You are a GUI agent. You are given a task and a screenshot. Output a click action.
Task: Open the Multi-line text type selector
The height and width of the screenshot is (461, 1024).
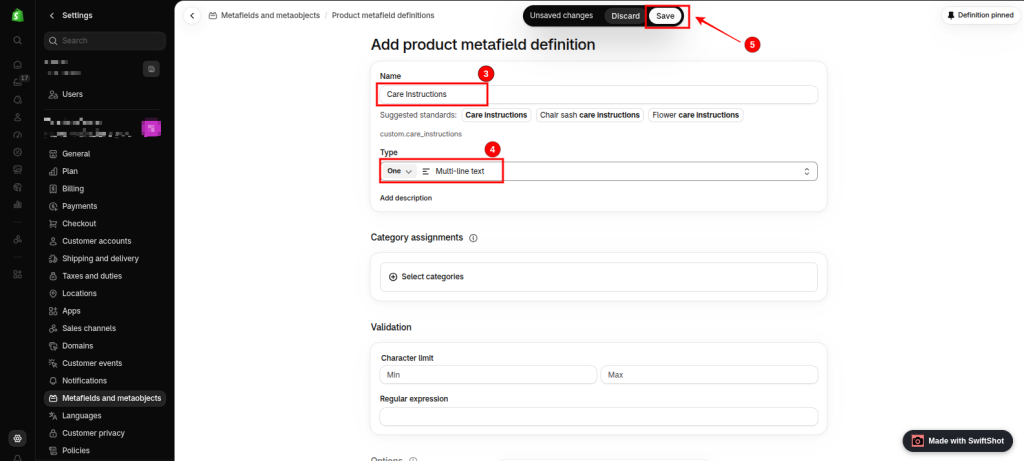pos(598,171)
